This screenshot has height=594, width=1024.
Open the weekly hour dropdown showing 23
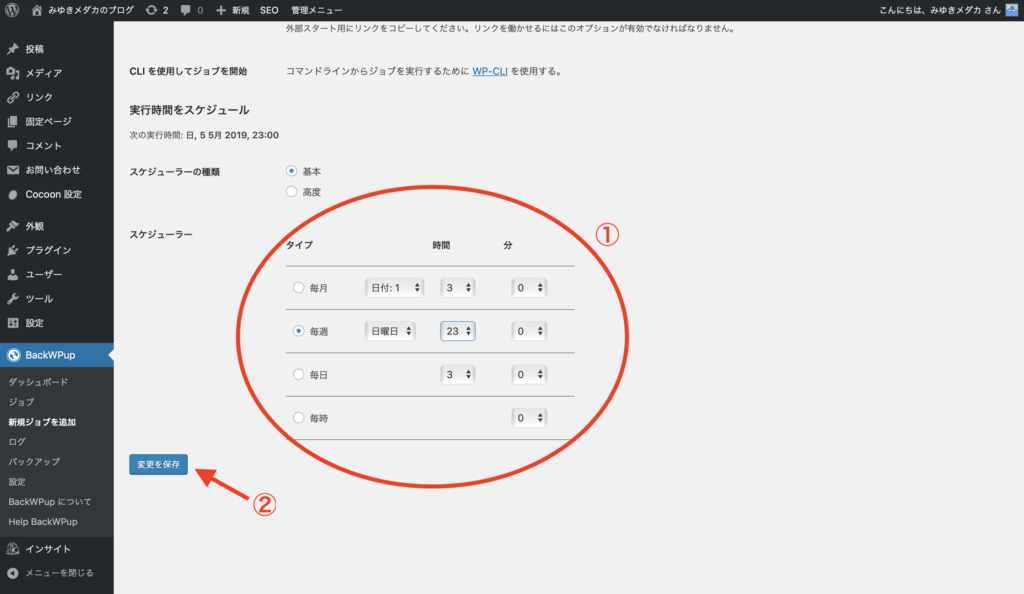pyautogui.click(x=457, y=331)
